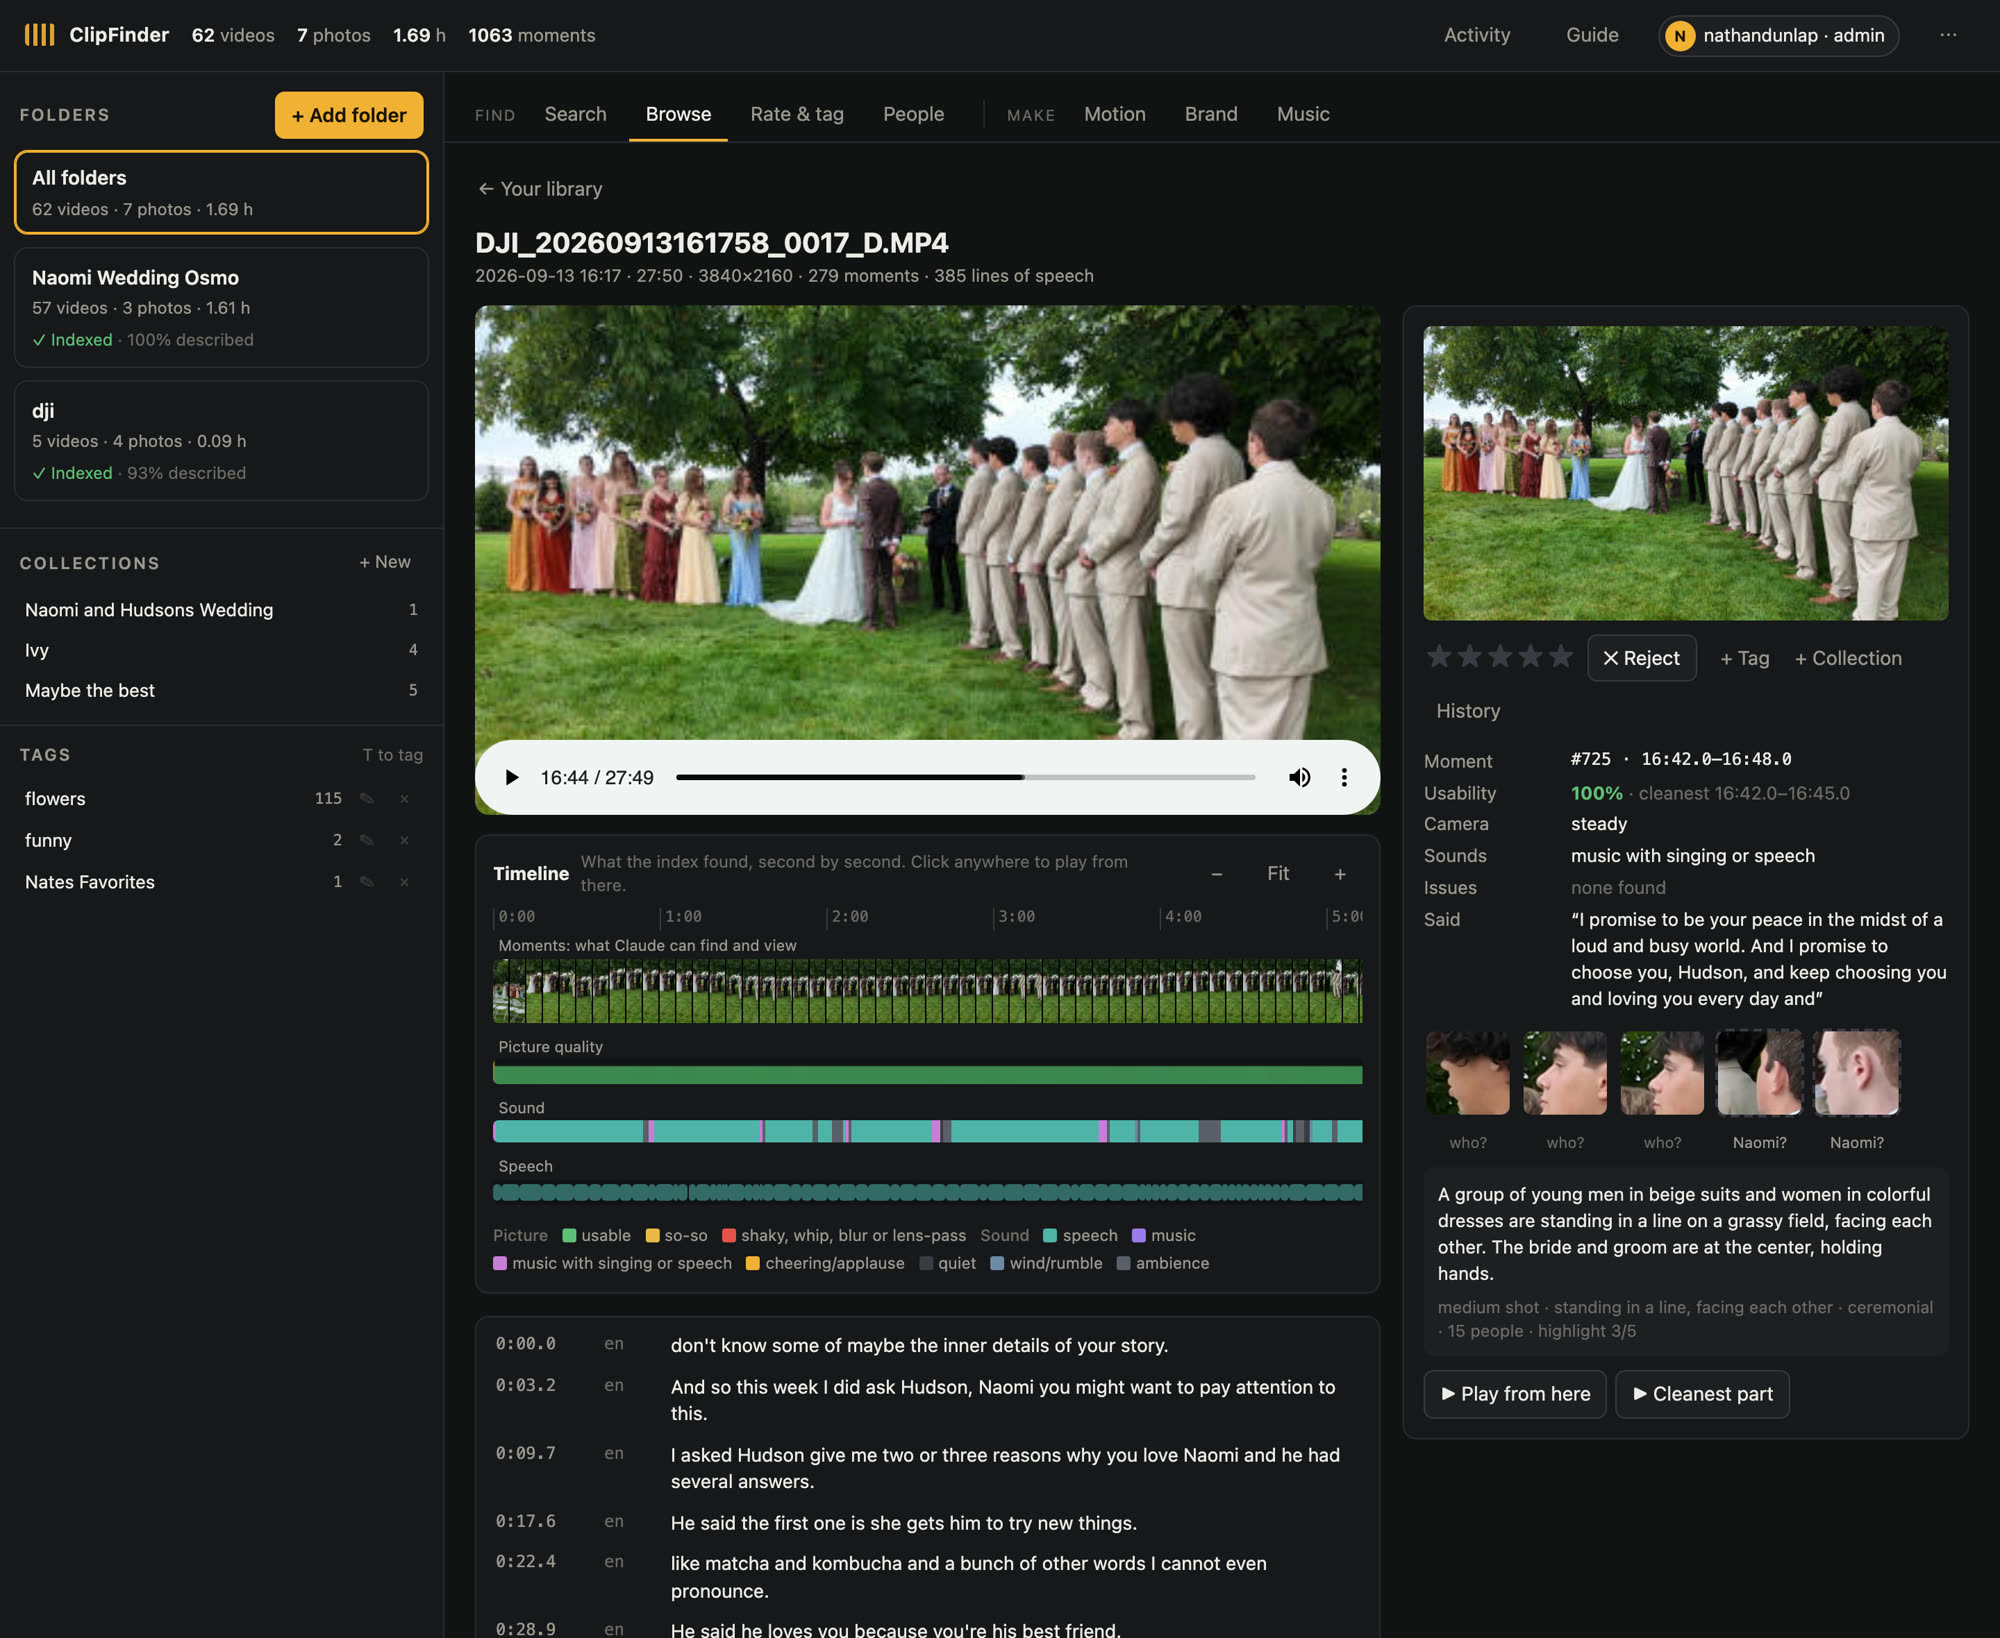Edit the flowers tag with the pencil icon
The image size is (2000, 1638).
pyautogui.click(x=367, y=798)
